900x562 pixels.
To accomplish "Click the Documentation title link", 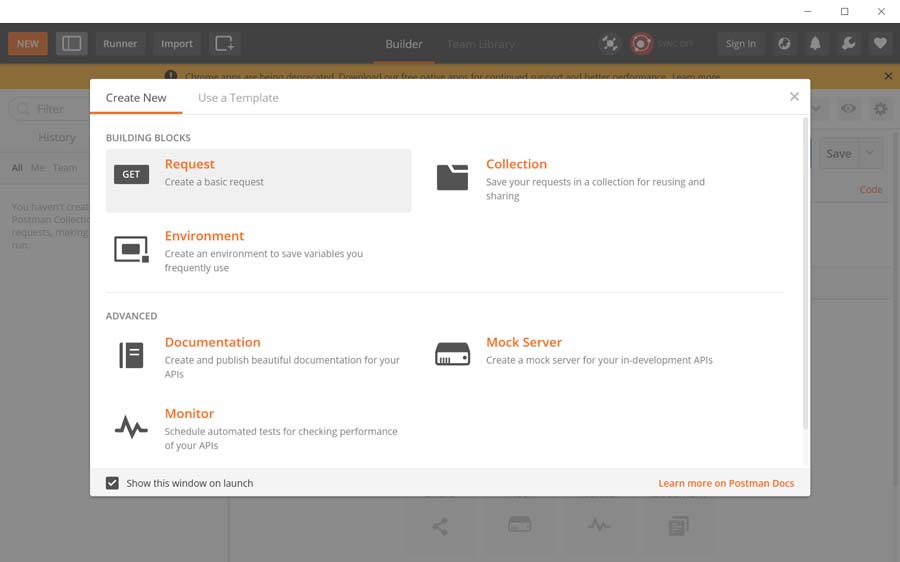I will click(x=212, y=342).
